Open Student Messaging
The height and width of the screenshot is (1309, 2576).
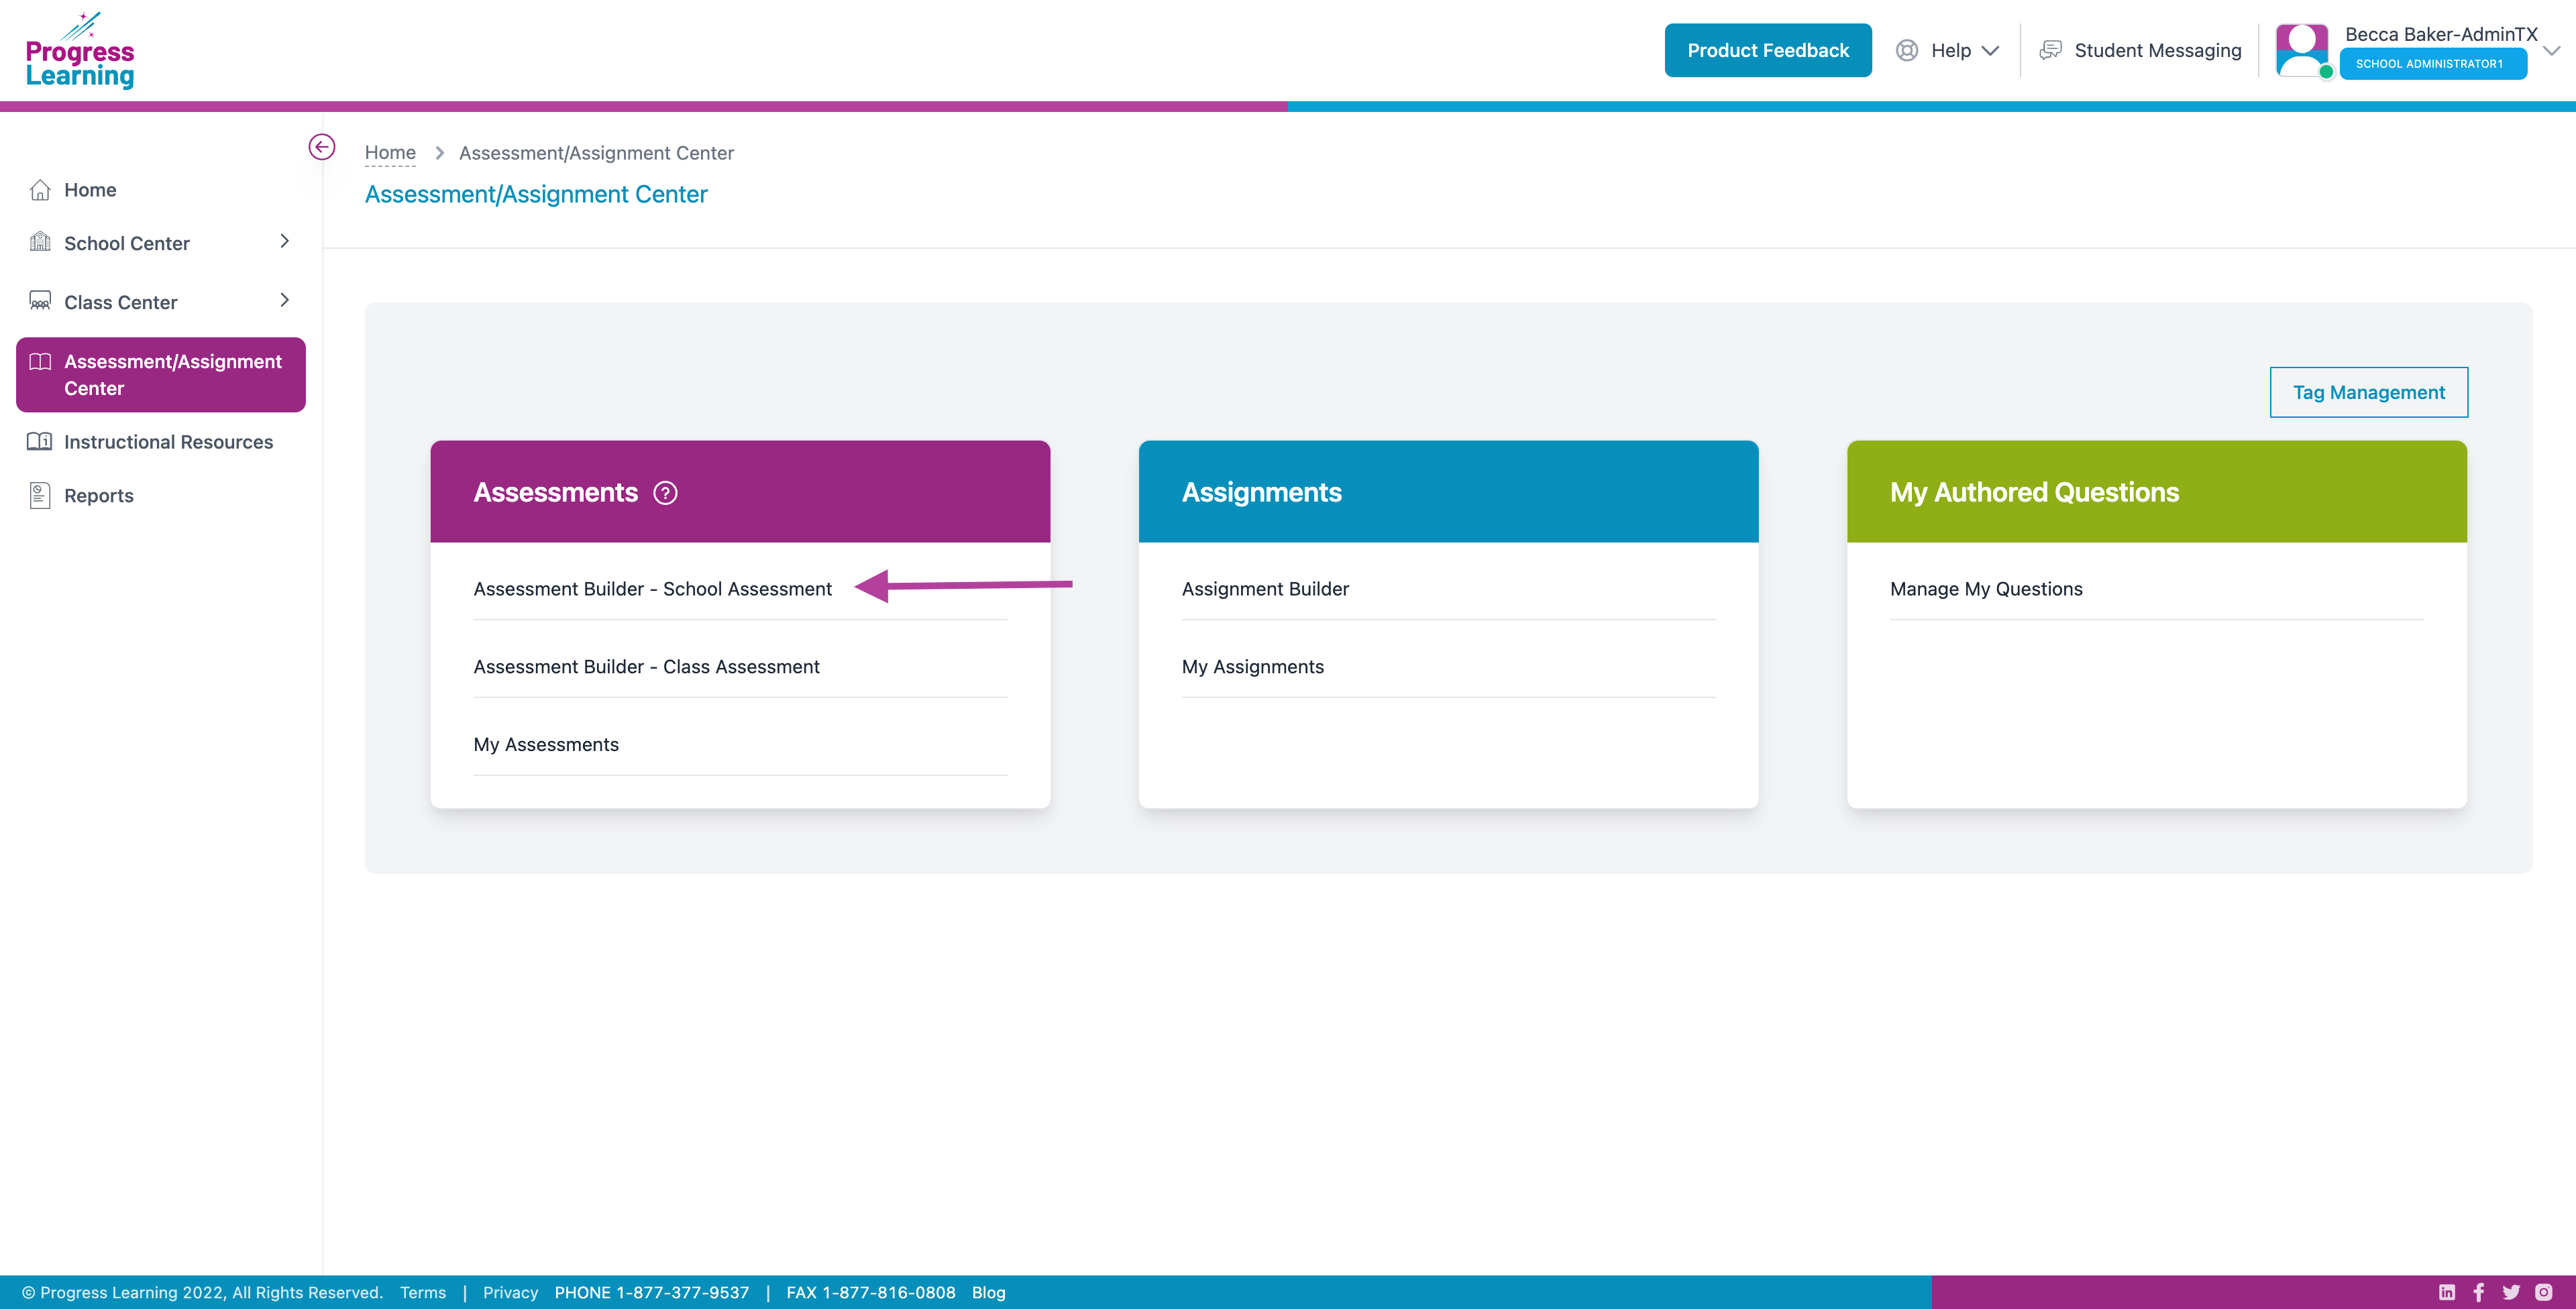[2158, 50]
